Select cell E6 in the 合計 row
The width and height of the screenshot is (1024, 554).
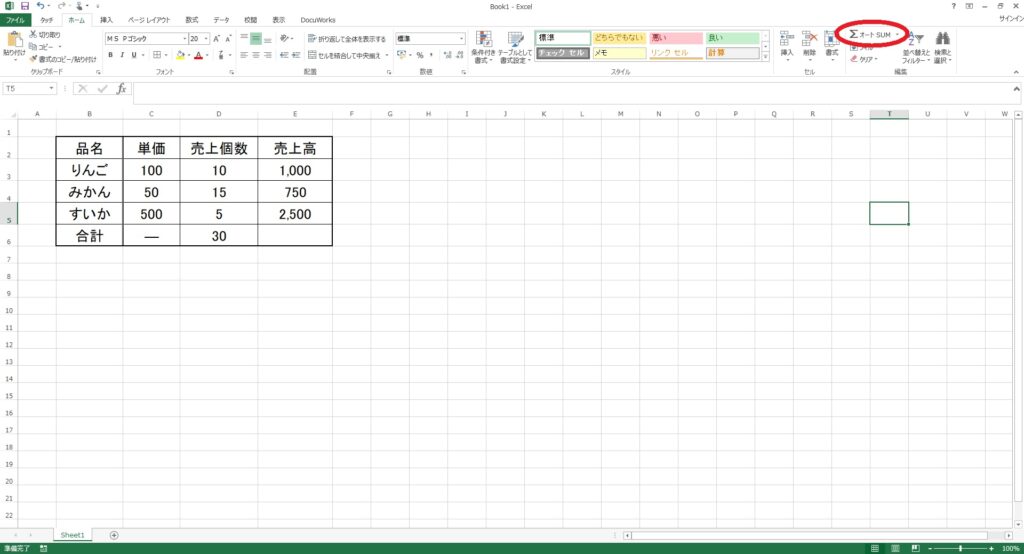point(294,236)
